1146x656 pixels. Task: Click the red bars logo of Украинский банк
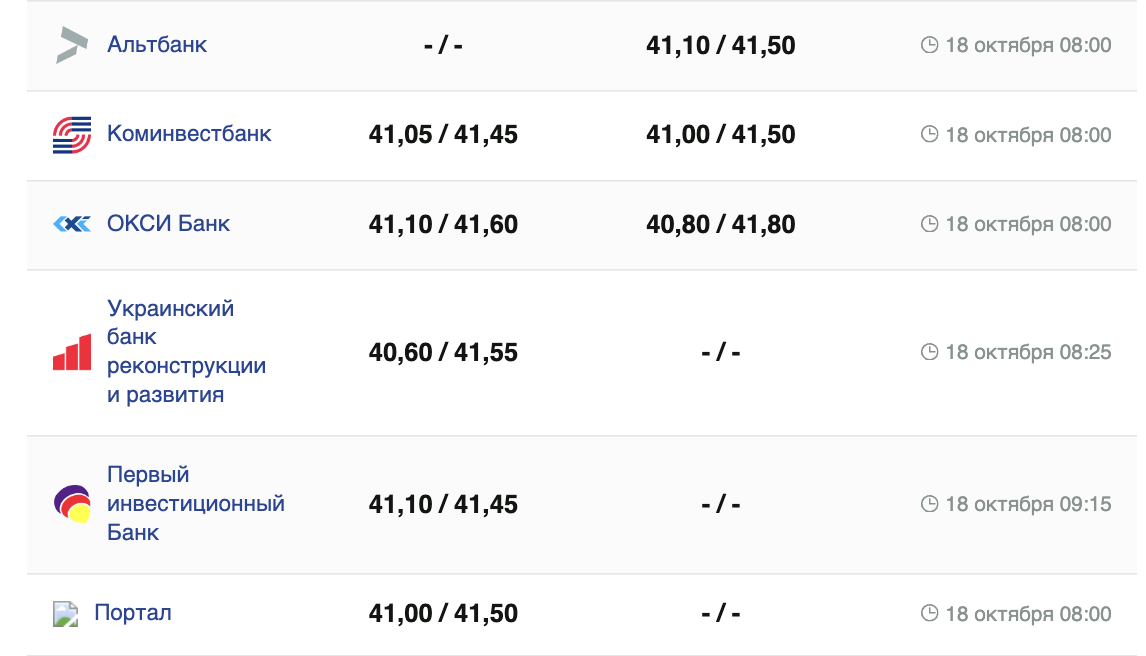click(x=72, y=353)
